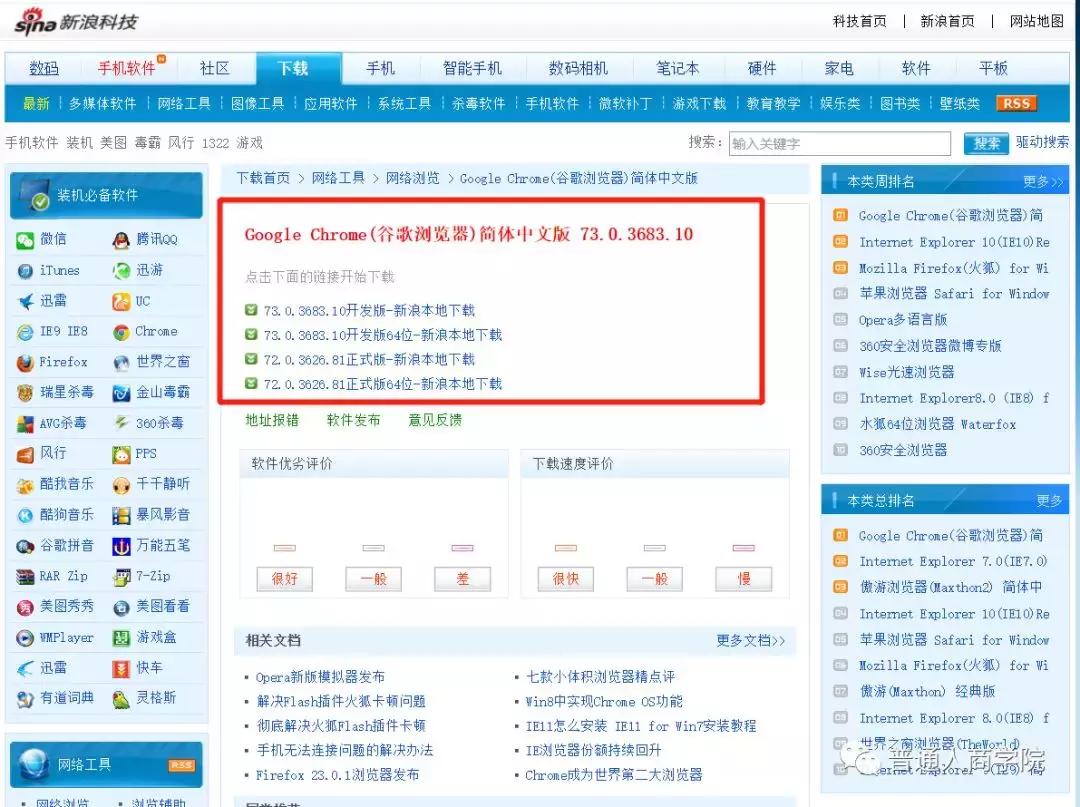The height and width of the screenshot is (807, 1080).
Task: Click the RAR Zip icon in sidebar
Action: pos(27,577)
